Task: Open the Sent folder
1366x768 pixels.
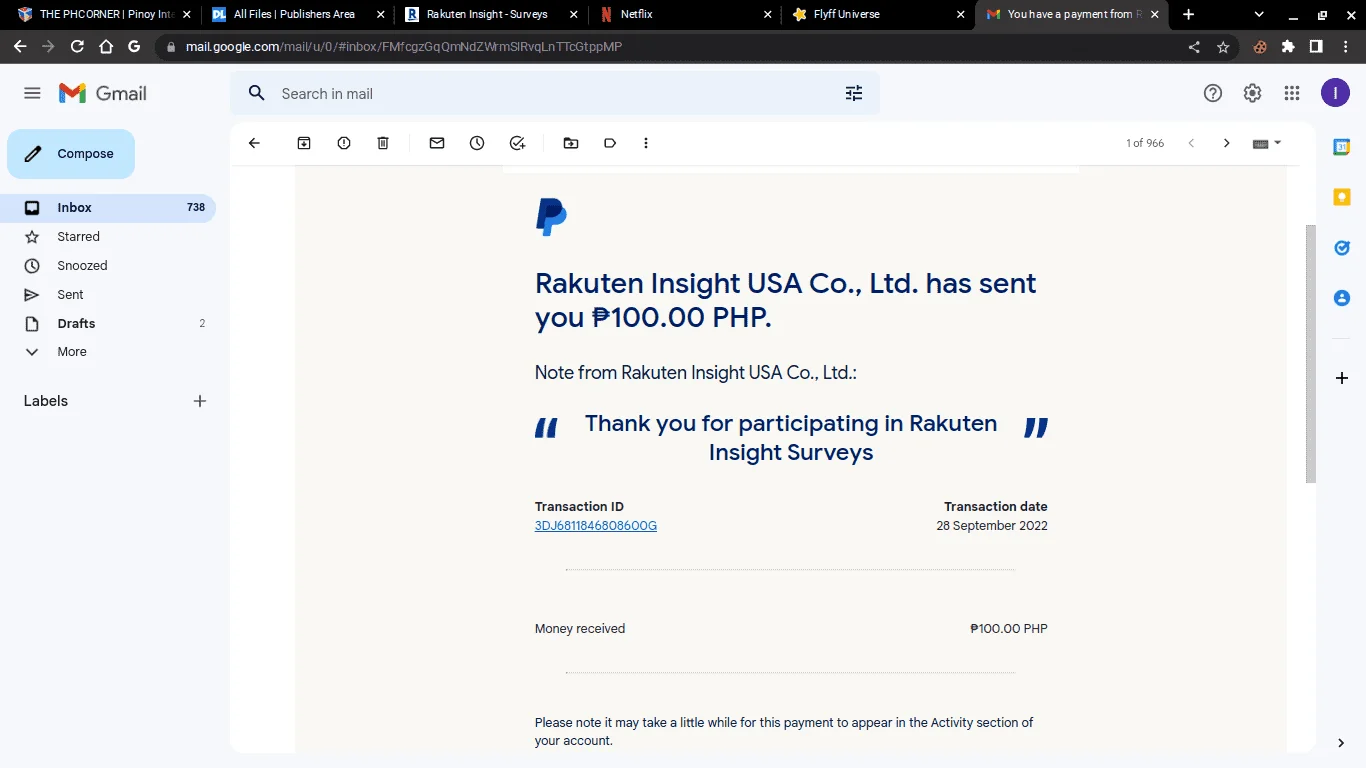Action: click(108, 295)
